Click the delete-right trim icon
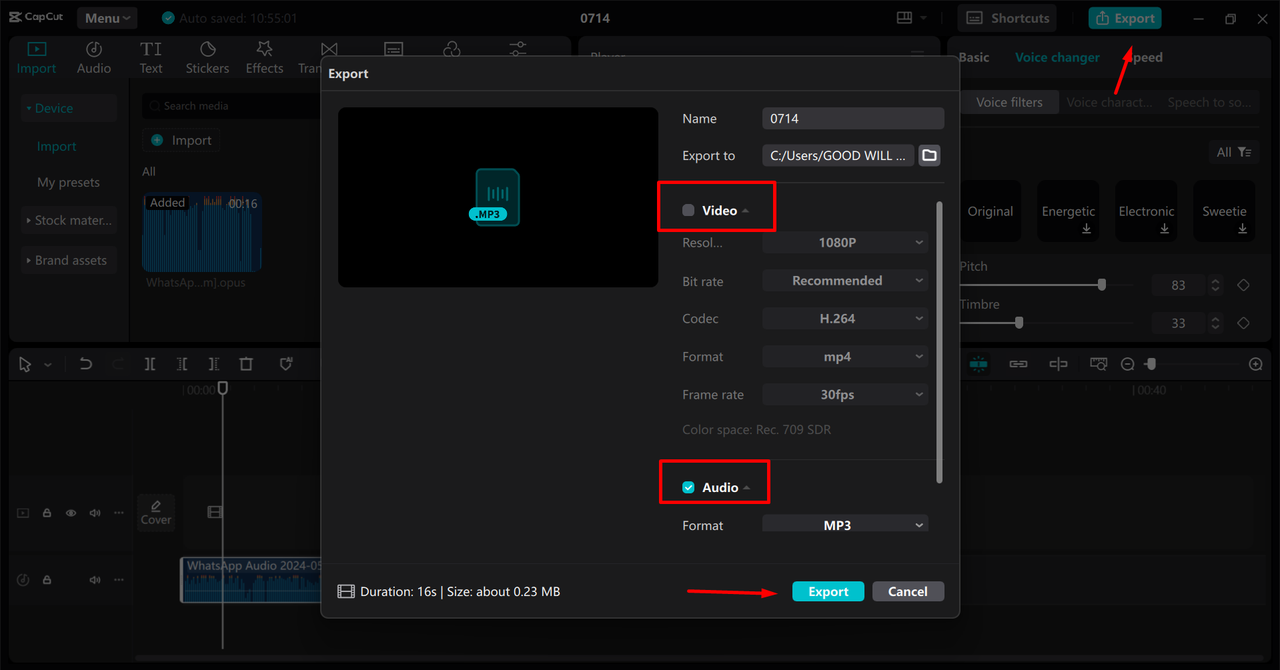Image resolution: width=1280 pixels, height=670 pixels. pyautogui.click(x=214, y=364)
